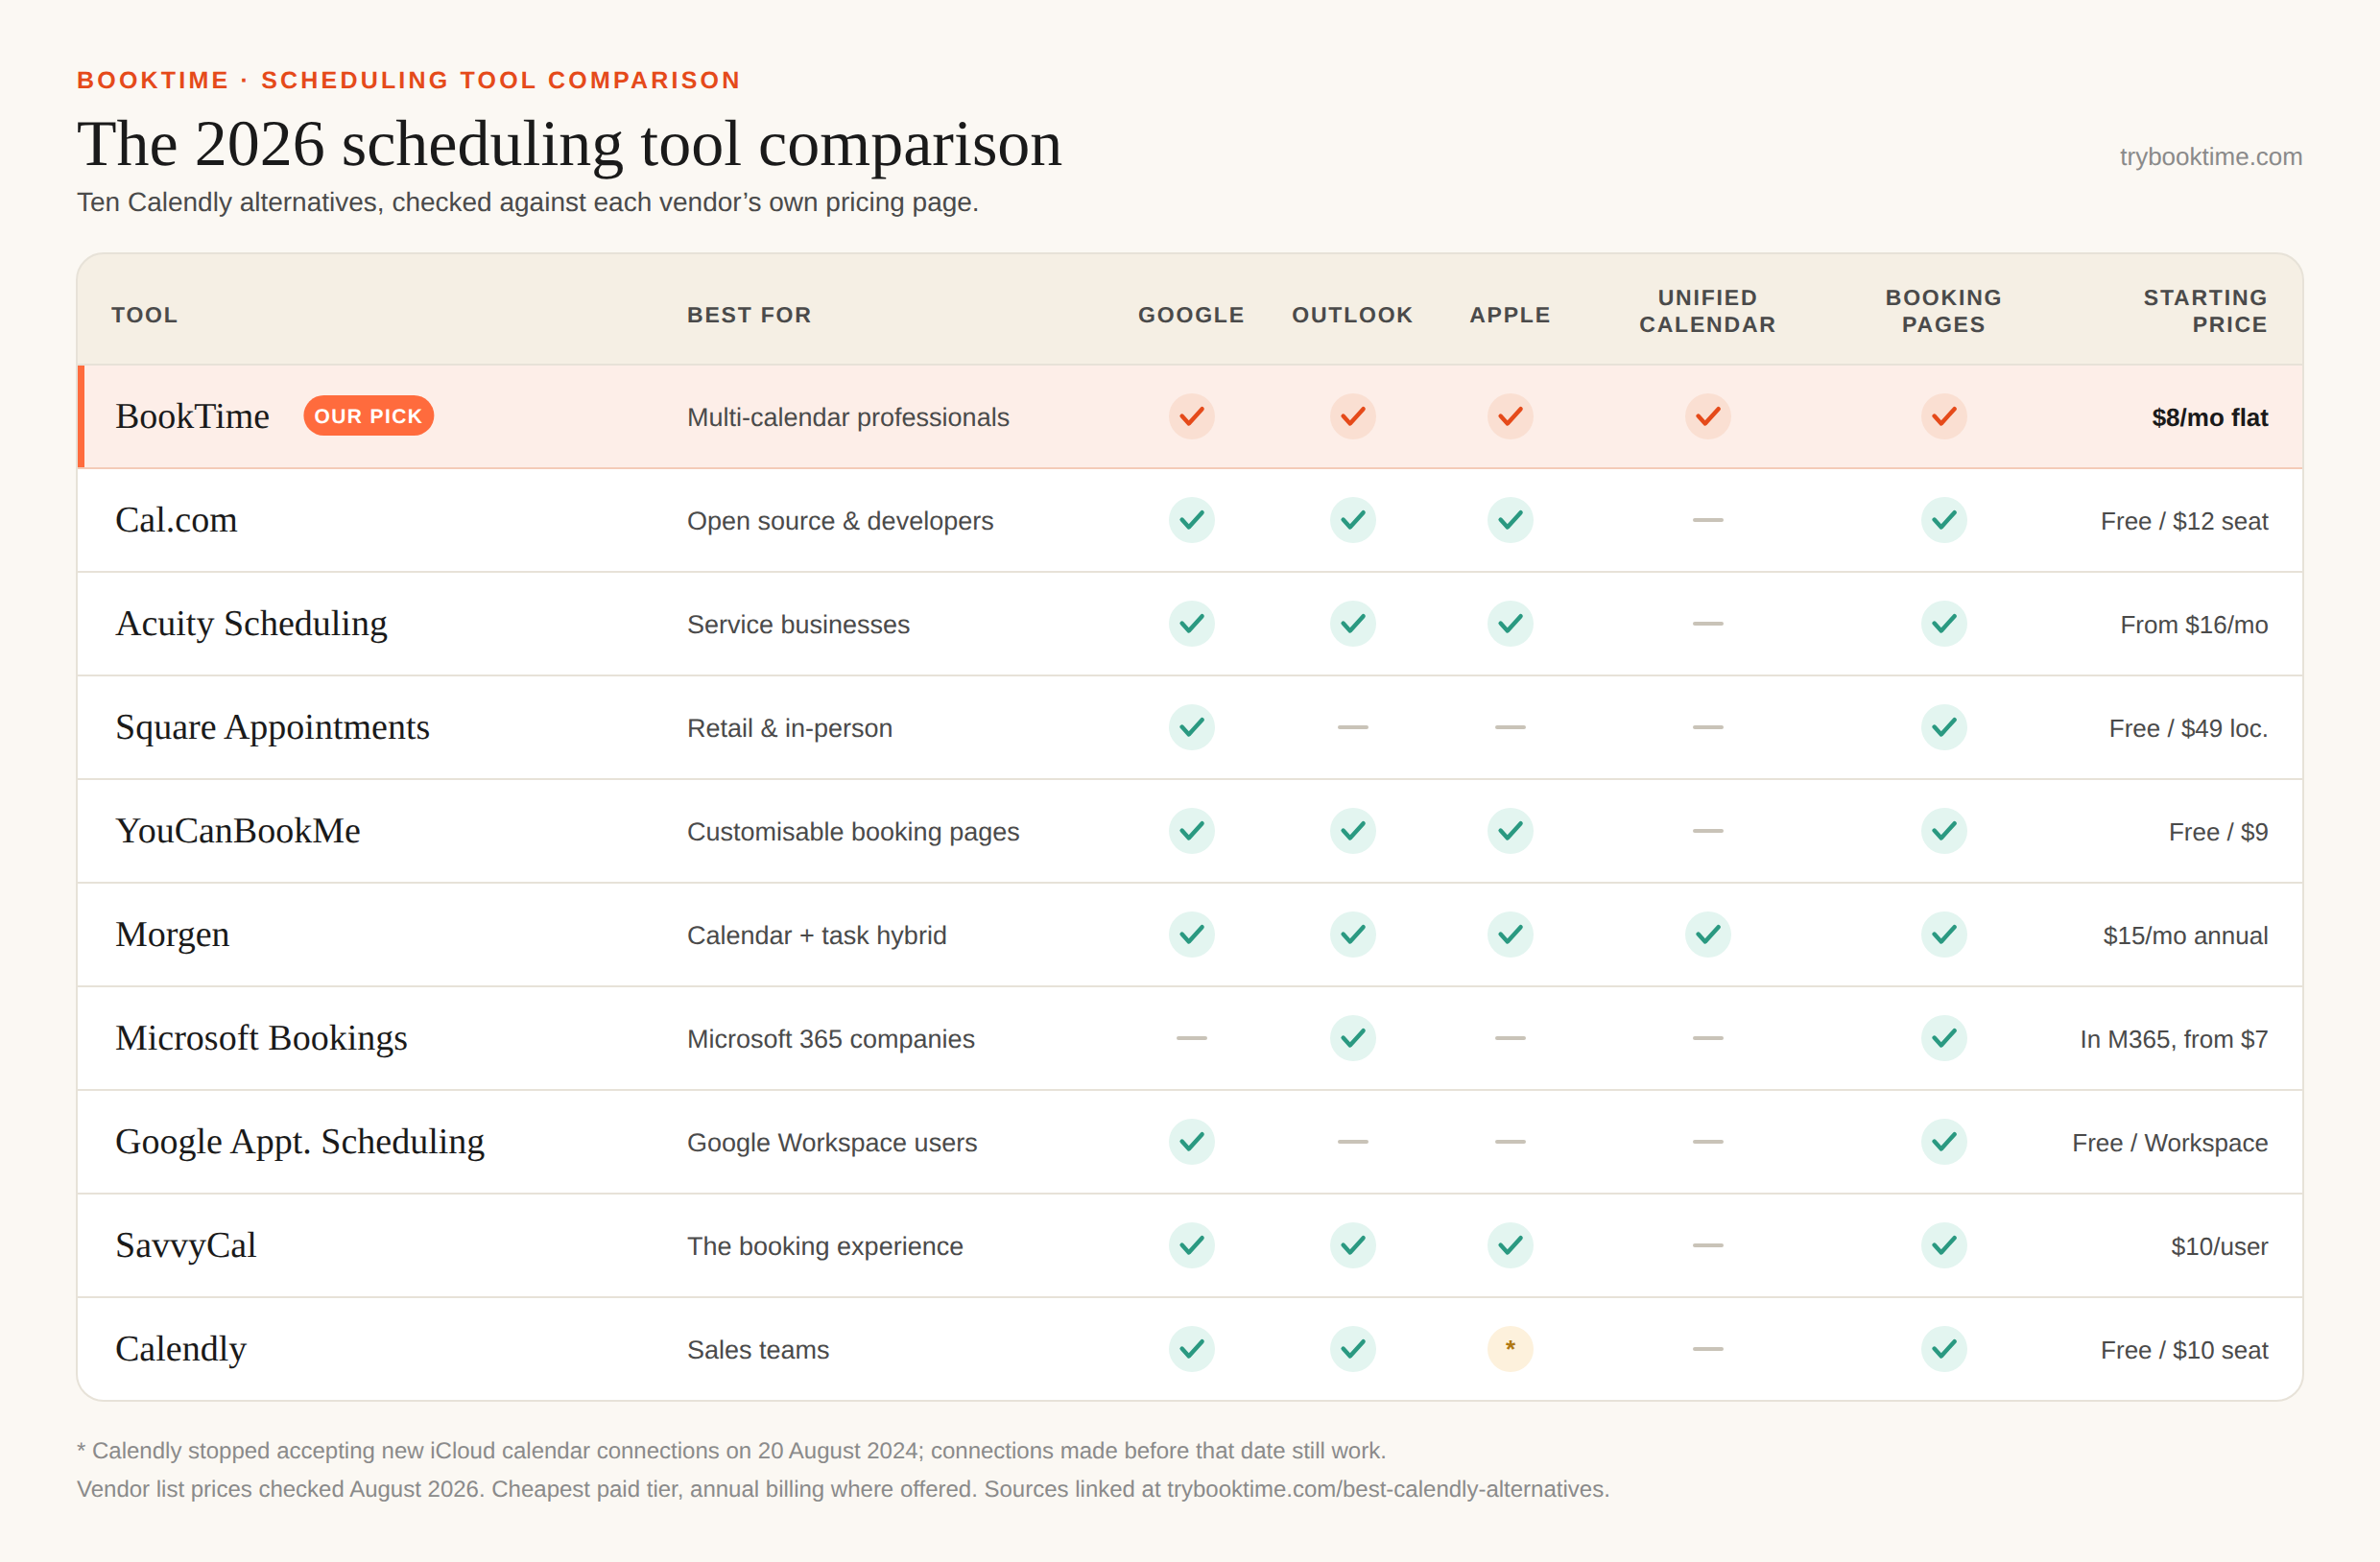Select the Acuity Scheduling tool name
The width and height of the screenshot is (2380, 1562).
(x=251, y=623)
